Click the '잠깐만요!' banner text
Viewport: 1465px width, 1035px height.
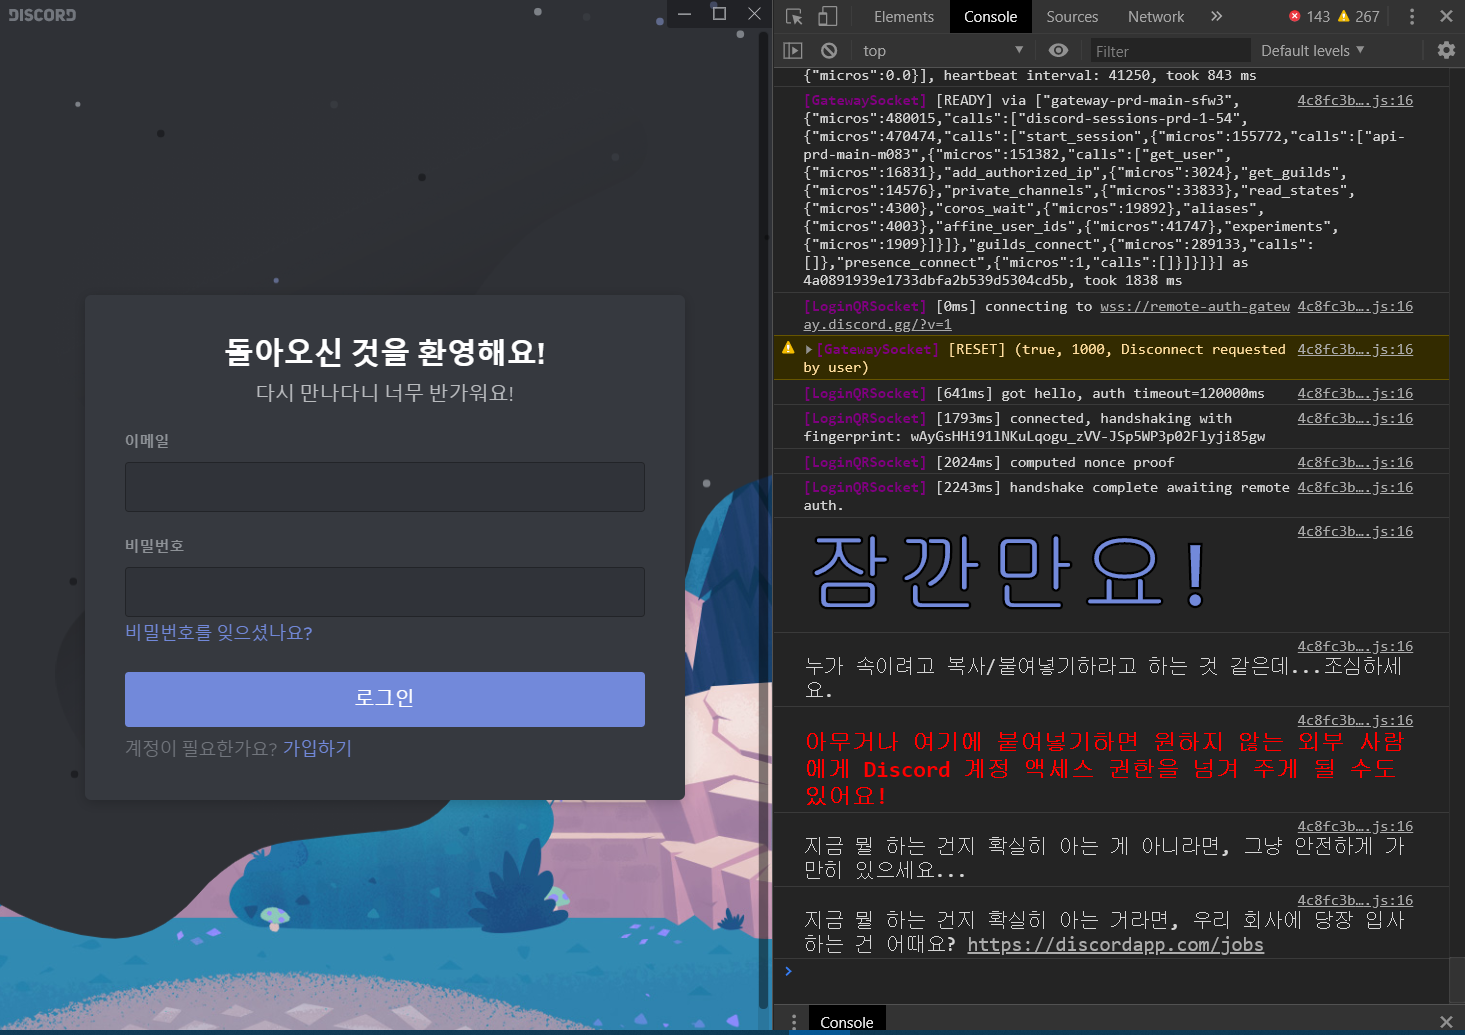[x=1010, y=572]
